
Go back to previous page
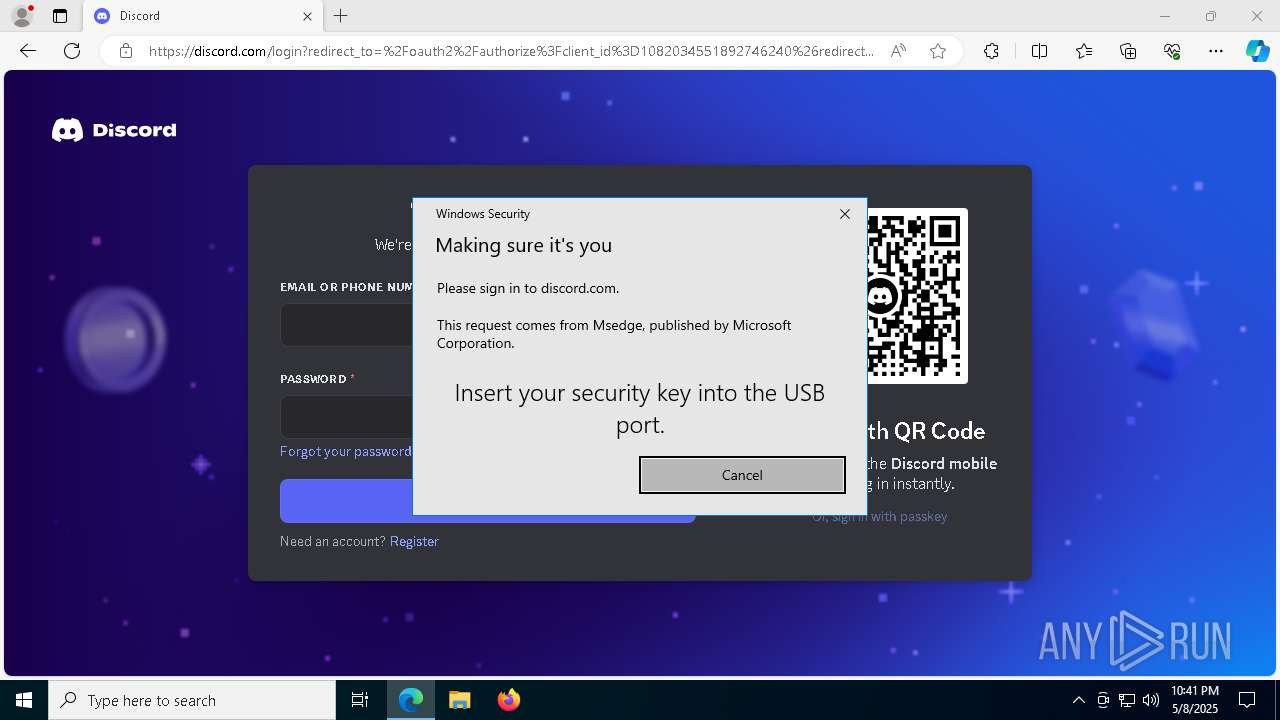pos(28,51)
